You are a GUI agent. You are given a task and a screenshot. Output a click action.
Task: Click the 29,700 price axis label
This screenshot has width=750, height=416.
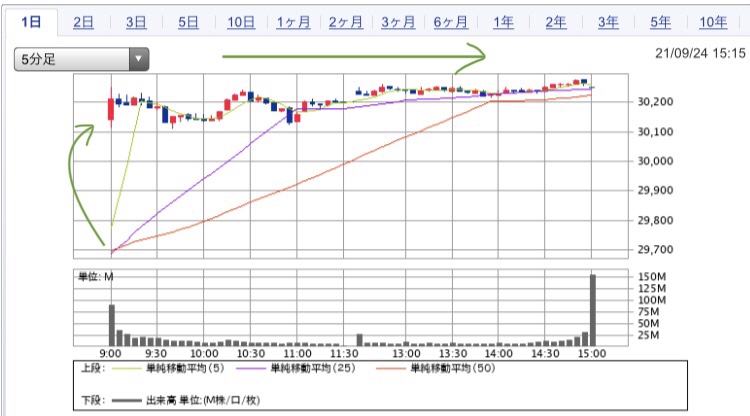655,250
